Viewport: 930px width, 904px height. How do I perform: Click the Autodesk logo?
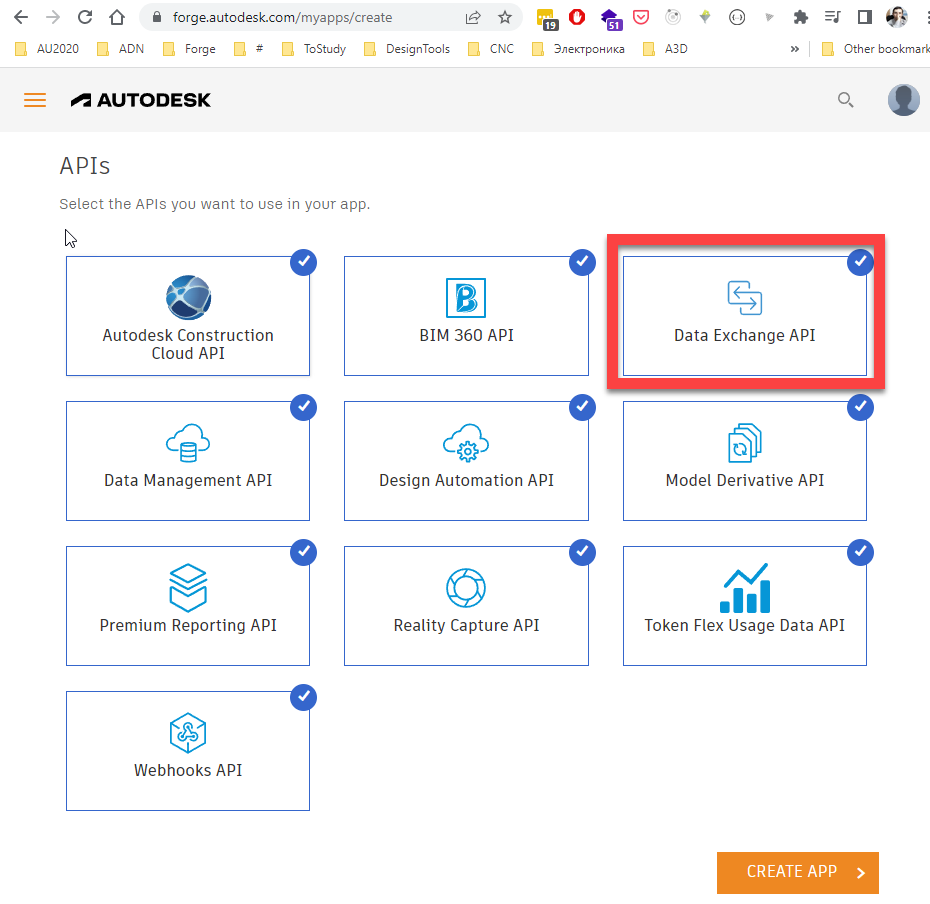[x=141, y=100]
